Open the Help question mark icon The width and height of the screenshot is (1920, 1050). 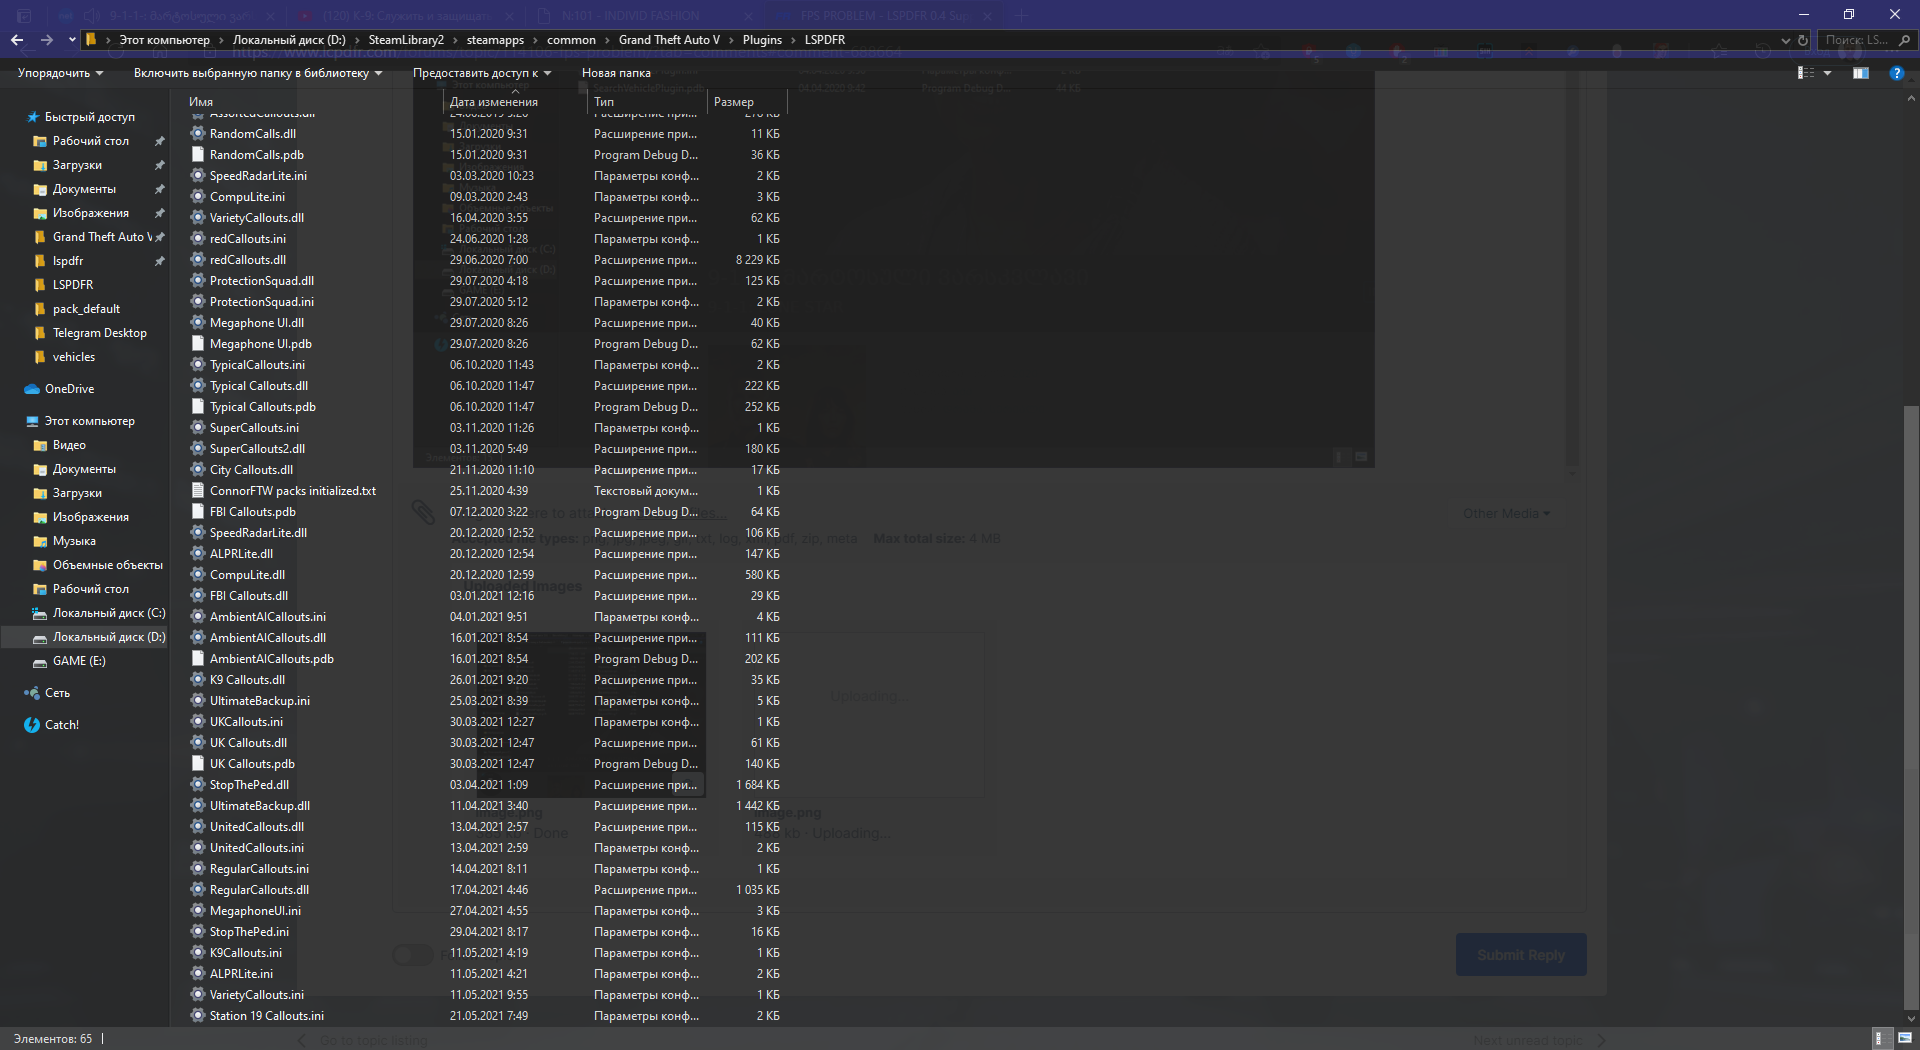(x=1896, y=73)
